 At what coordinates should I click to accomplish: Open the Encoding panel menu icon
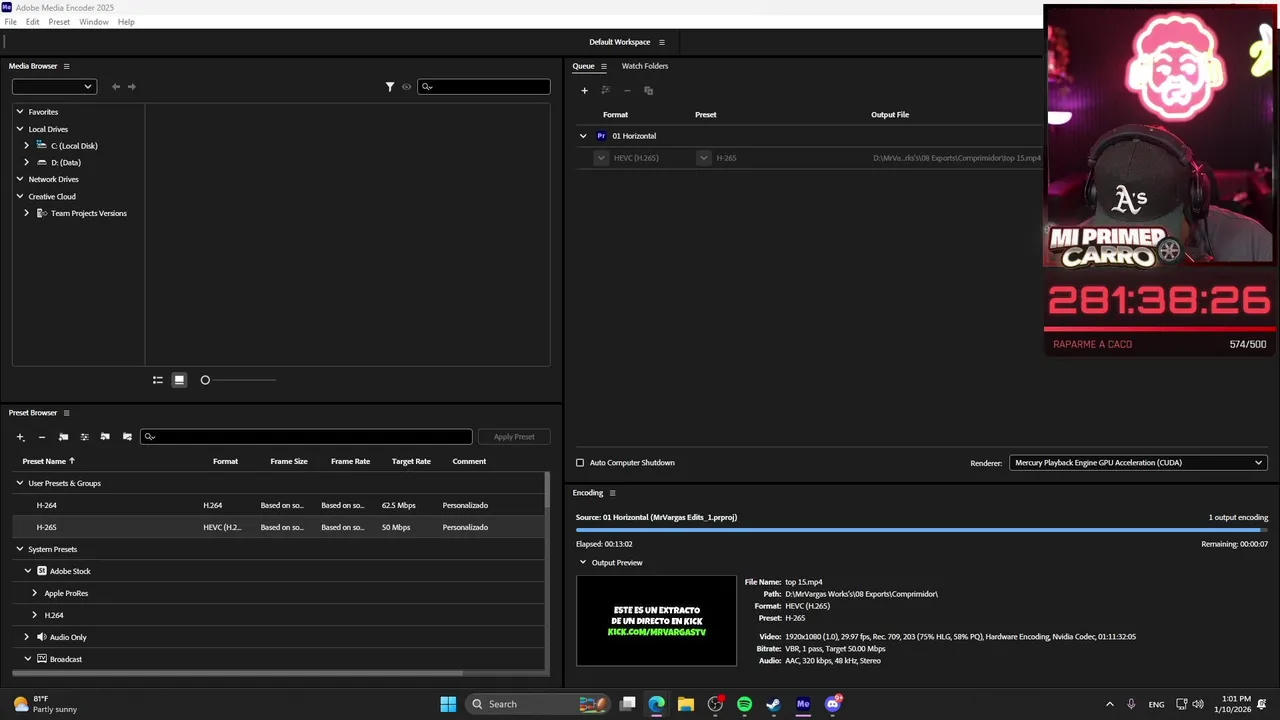[613, 493]
